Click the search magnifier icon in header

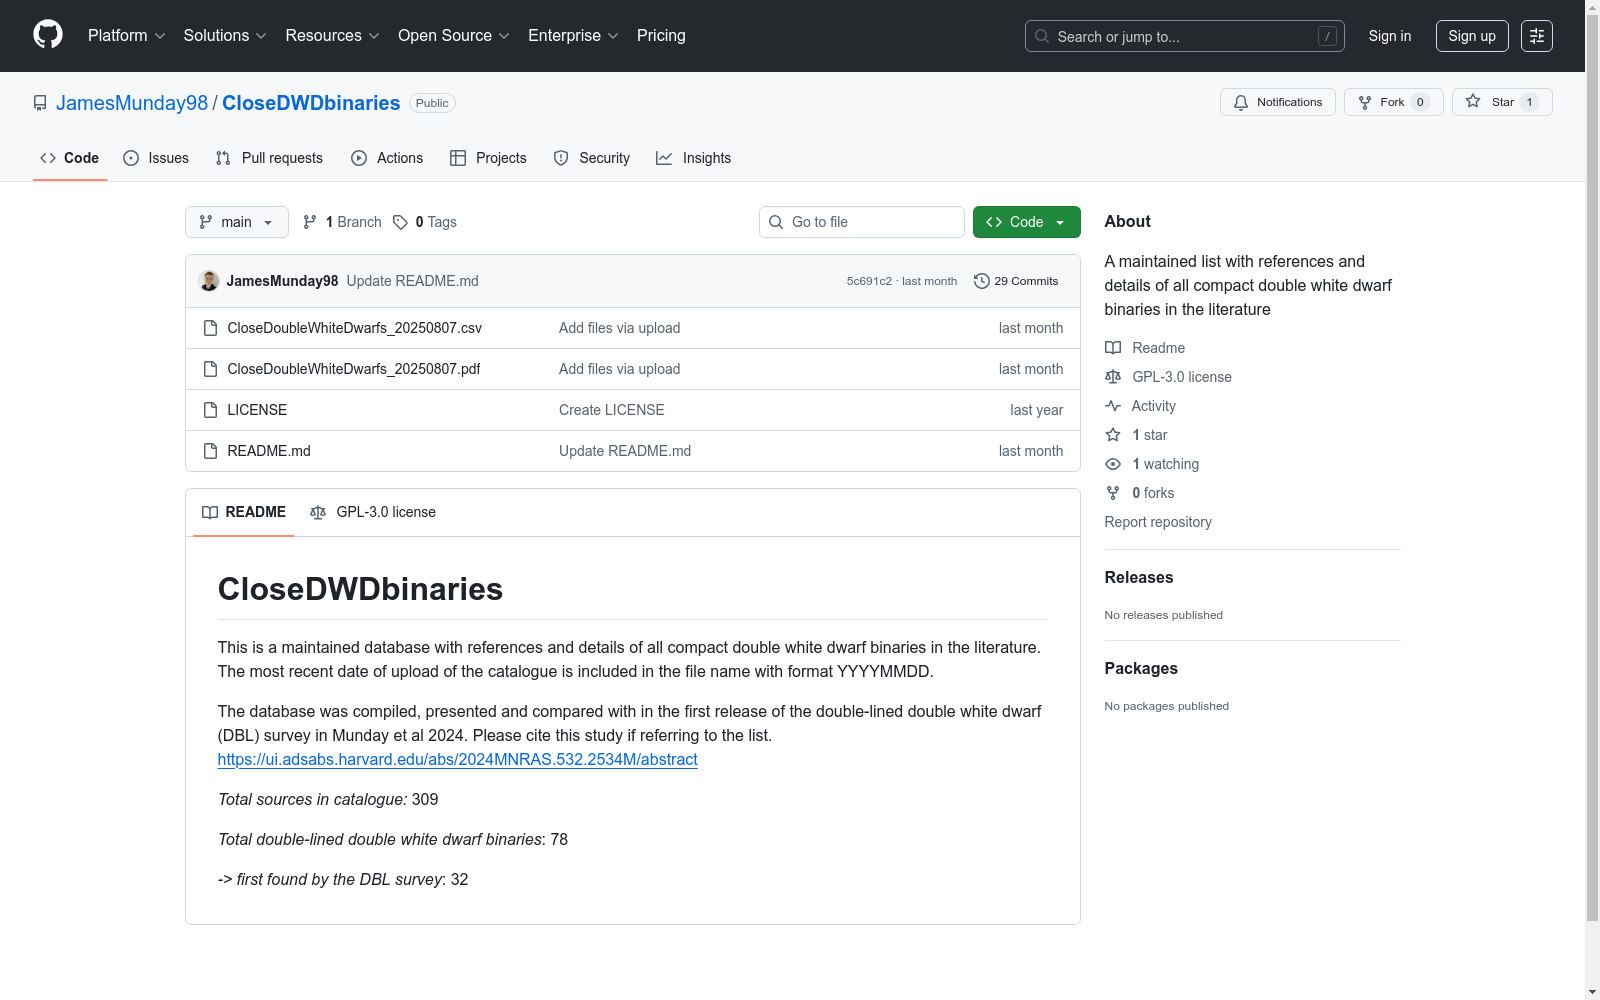click(1042, 36)
